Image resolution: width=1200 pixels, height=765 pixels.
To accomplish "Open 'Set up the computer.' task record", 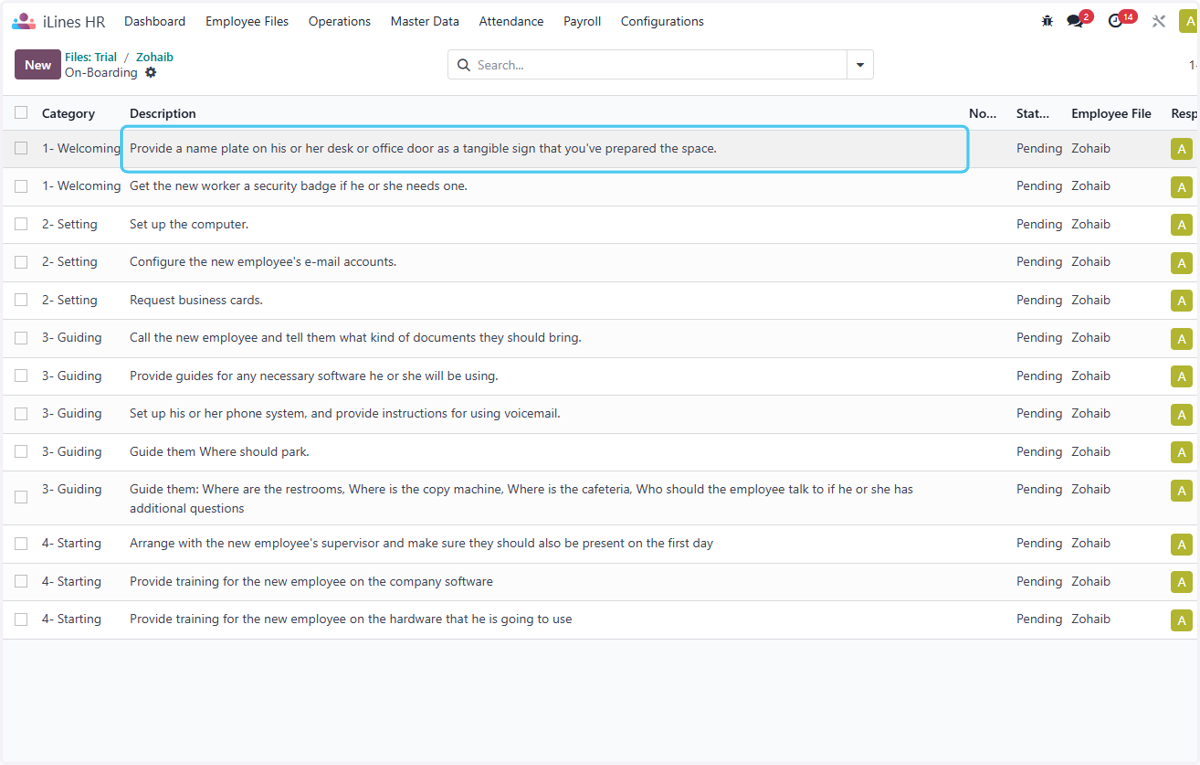I will (189, 224).
